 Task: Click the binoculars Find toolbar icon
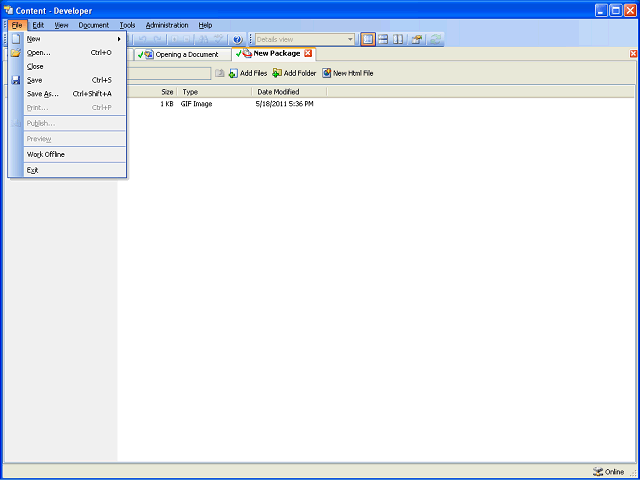tap(203, 40)
